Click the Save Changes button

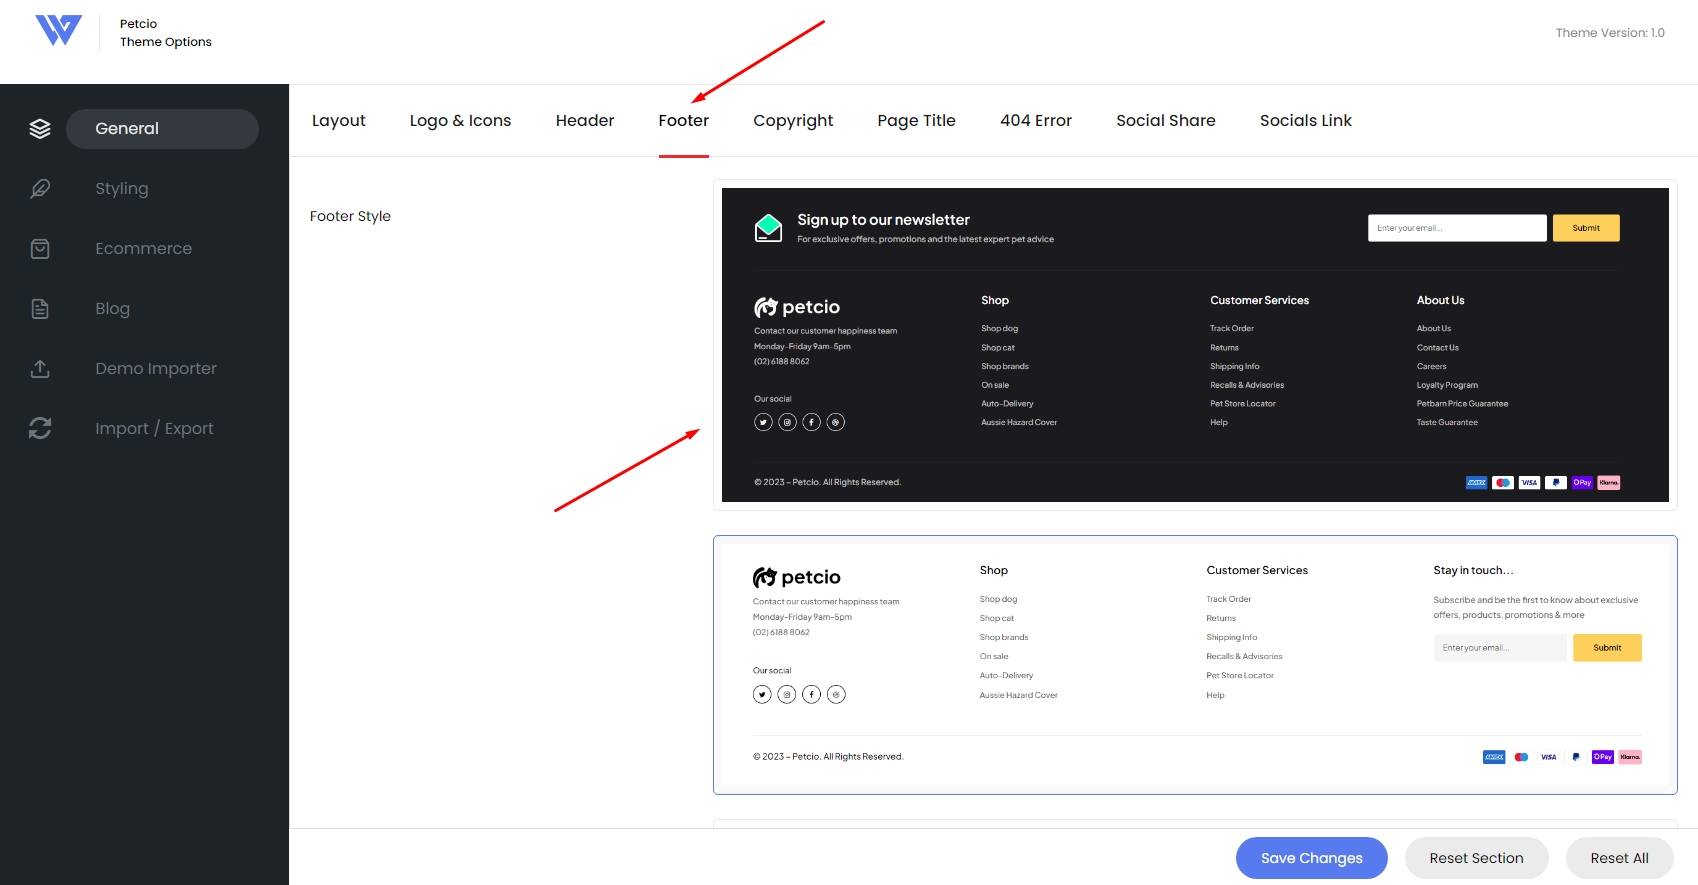coord(1311,858)
